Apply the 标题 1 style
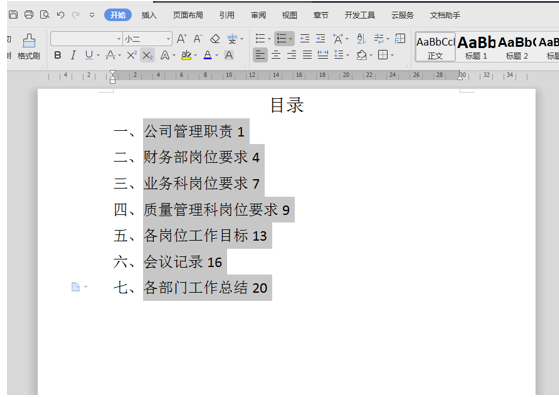 click(x=476, y=47)
